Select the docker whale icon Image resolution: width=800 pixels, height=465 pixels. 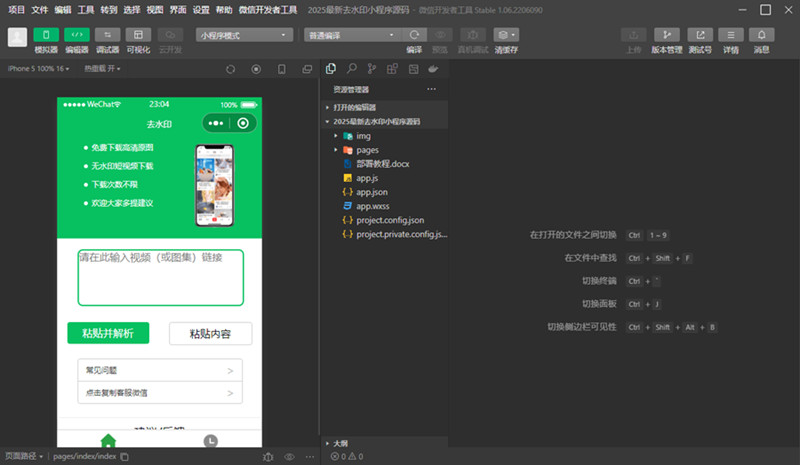pyautogui.click(x=433, y=69)
